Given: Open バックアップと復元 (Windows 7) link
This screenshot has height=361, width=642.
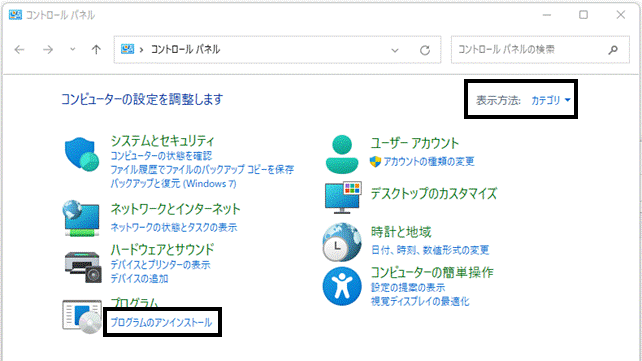Looking at the screenshot, I should [x=173, y=183].
